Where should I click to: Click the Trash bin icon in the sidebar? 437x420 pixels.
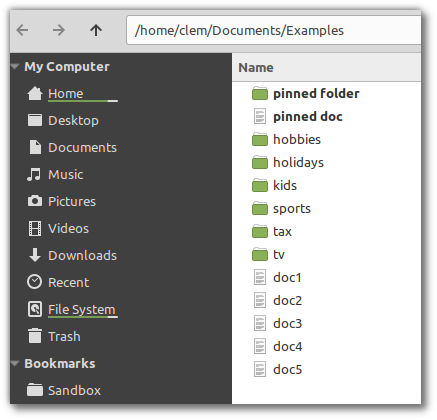pyautogui.click(x=35, y=336)
